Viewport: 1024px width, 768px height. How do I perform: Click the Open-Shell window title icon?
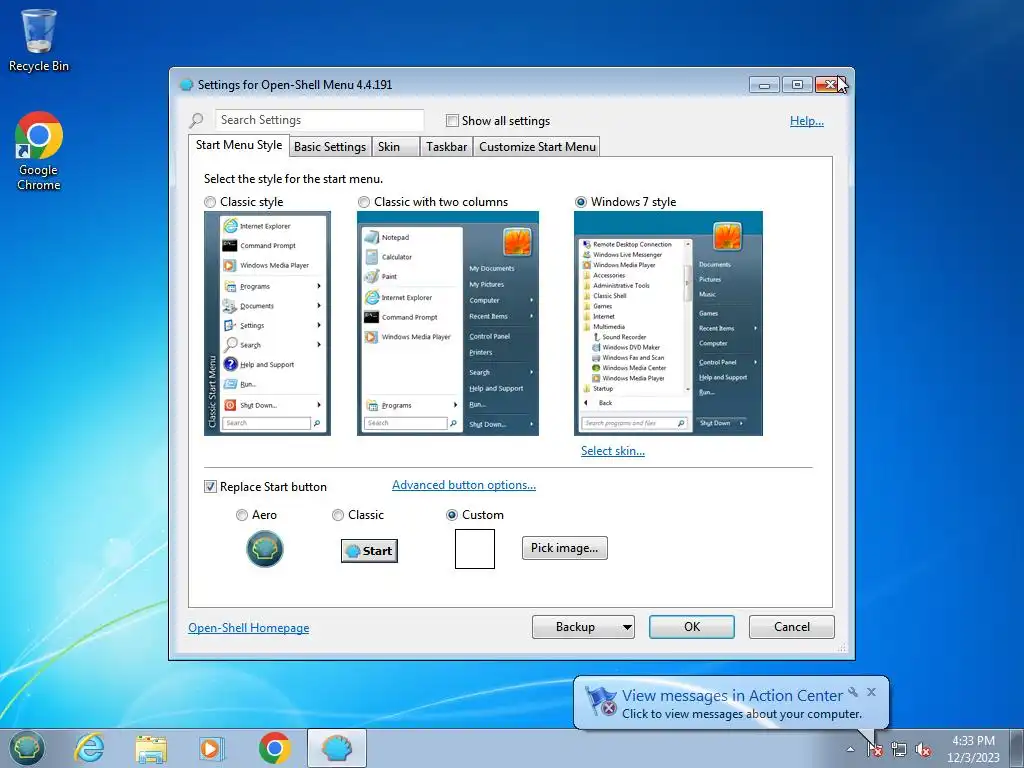pos(186,84)
